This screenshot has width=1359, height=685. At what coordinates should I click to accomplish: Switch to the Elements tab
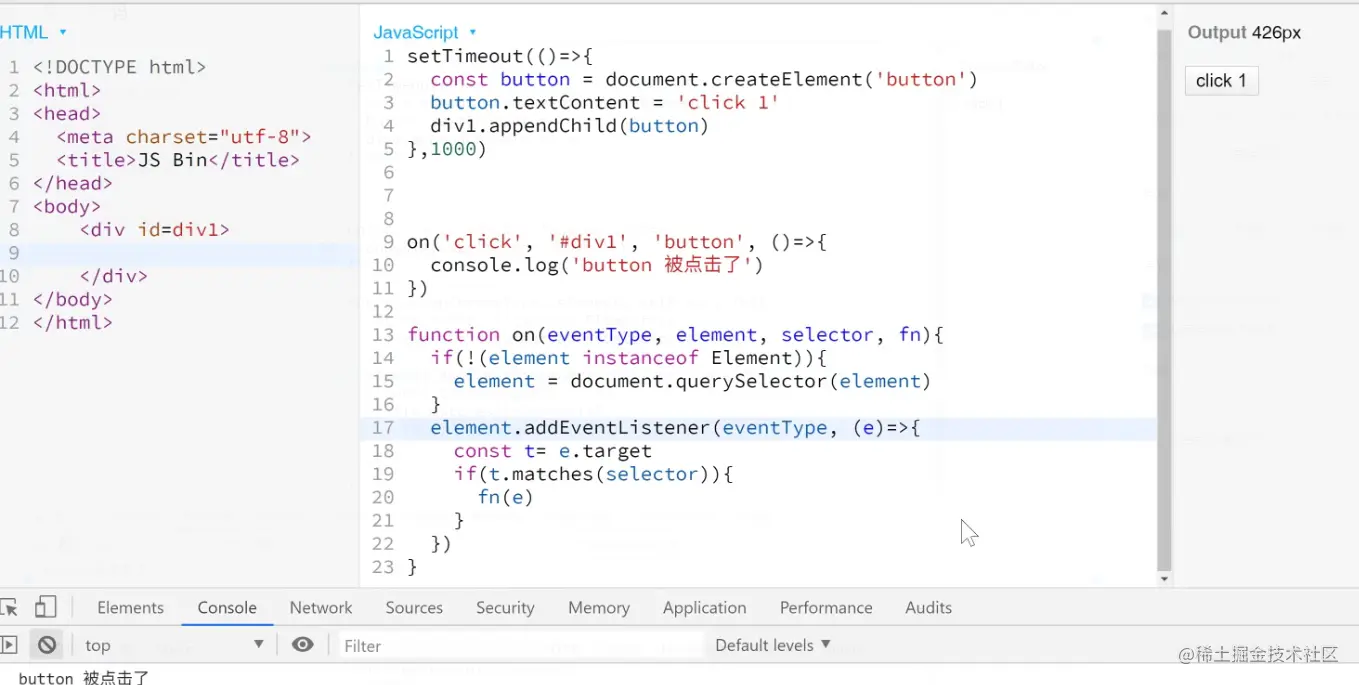point(130,607)
